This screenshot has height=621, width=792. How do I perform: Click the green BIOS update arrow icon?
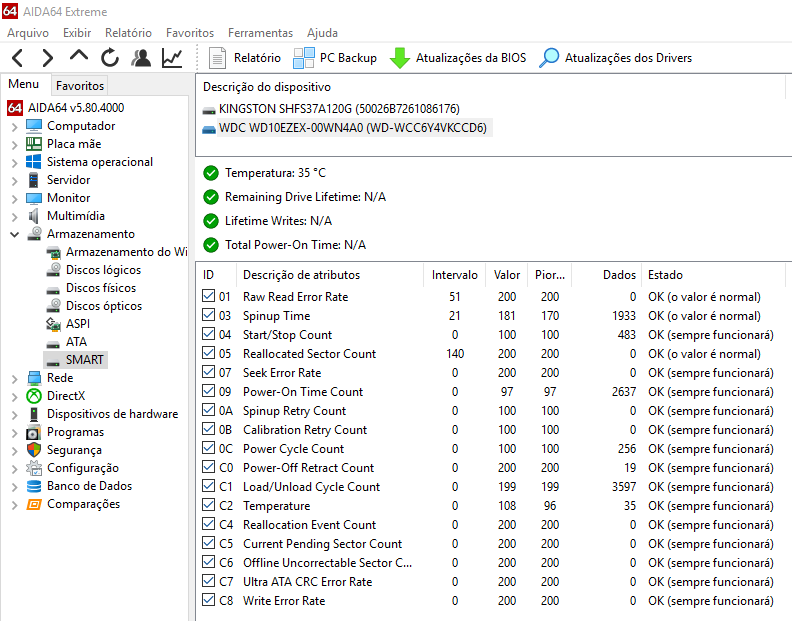click(400, 58)
